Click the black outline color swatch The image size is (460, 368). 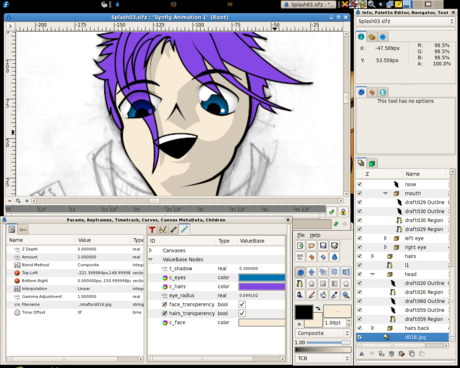point(304,312)
